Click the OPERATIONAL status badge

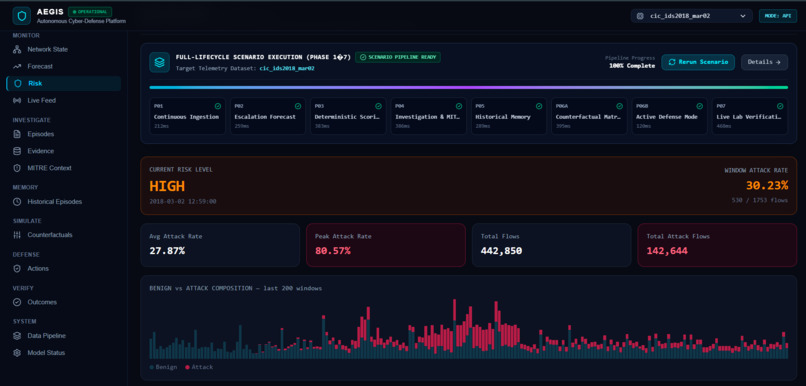coord(90,11)
